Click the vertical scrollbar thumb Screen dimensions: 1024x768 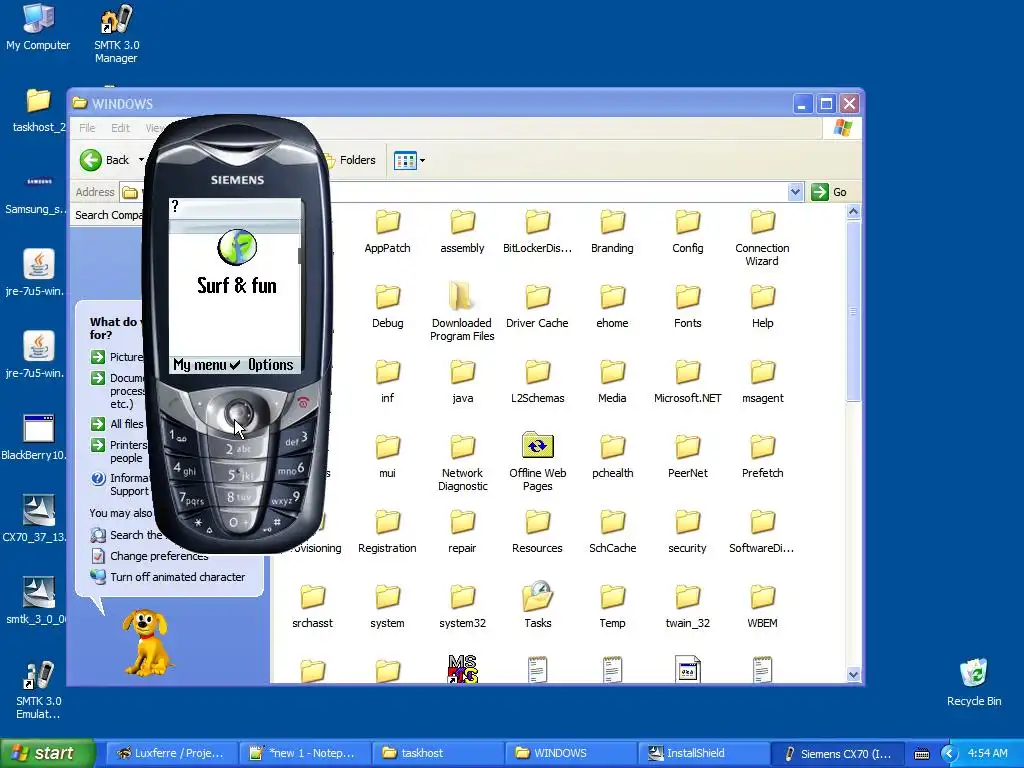click(853, 311)
